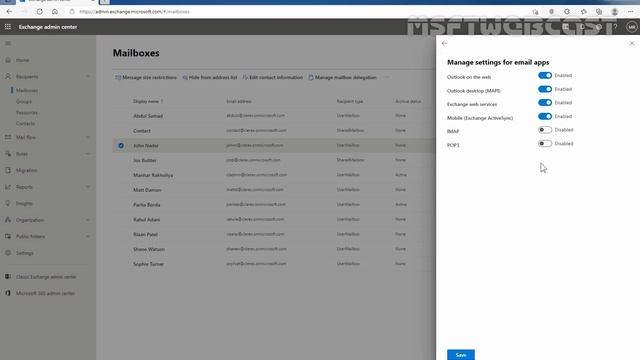640x360 pixels.
Task: Sort by Display name column header
Action: [148, 101]
